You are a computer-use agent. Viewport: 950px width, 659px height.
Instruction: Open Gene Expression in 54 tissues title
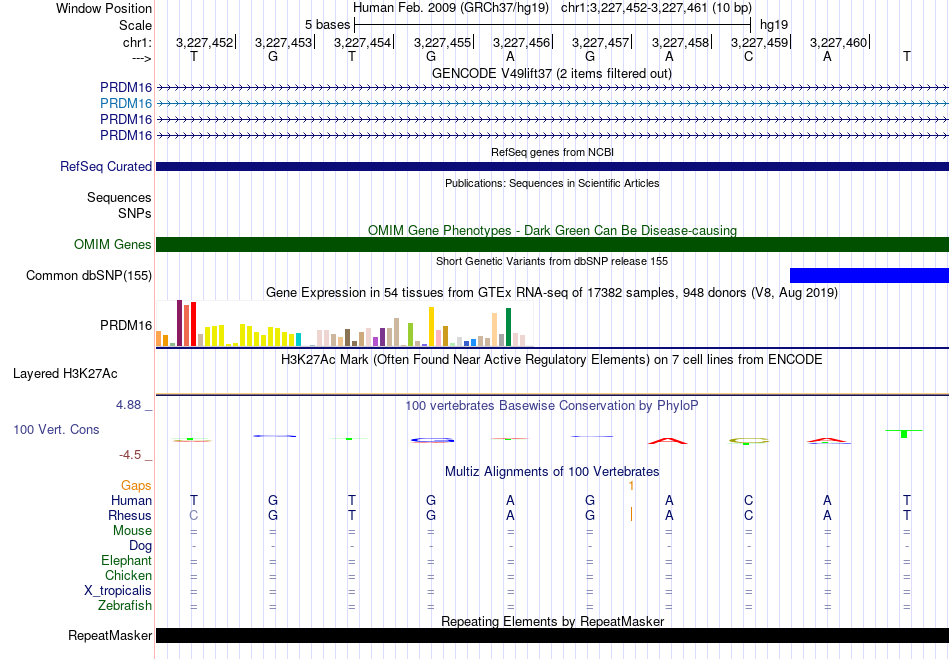point(552,293)
